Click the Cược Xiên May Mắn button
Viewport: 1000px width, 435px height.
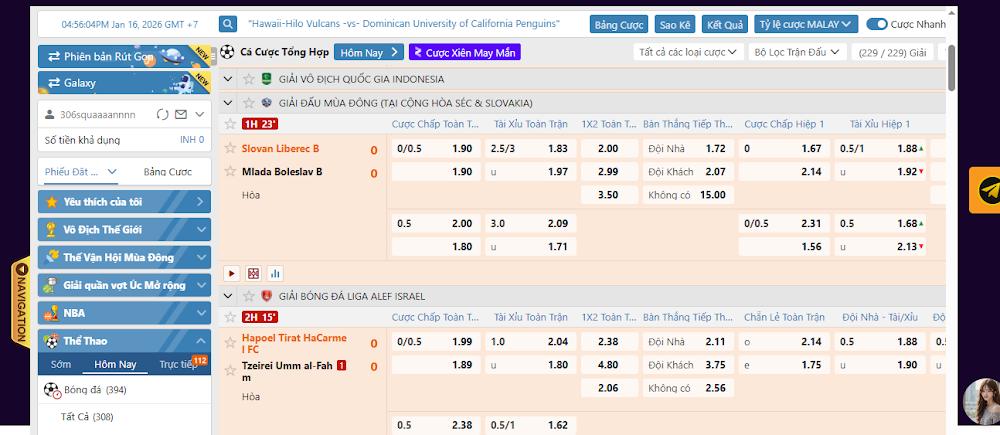(x=464, y=52)
